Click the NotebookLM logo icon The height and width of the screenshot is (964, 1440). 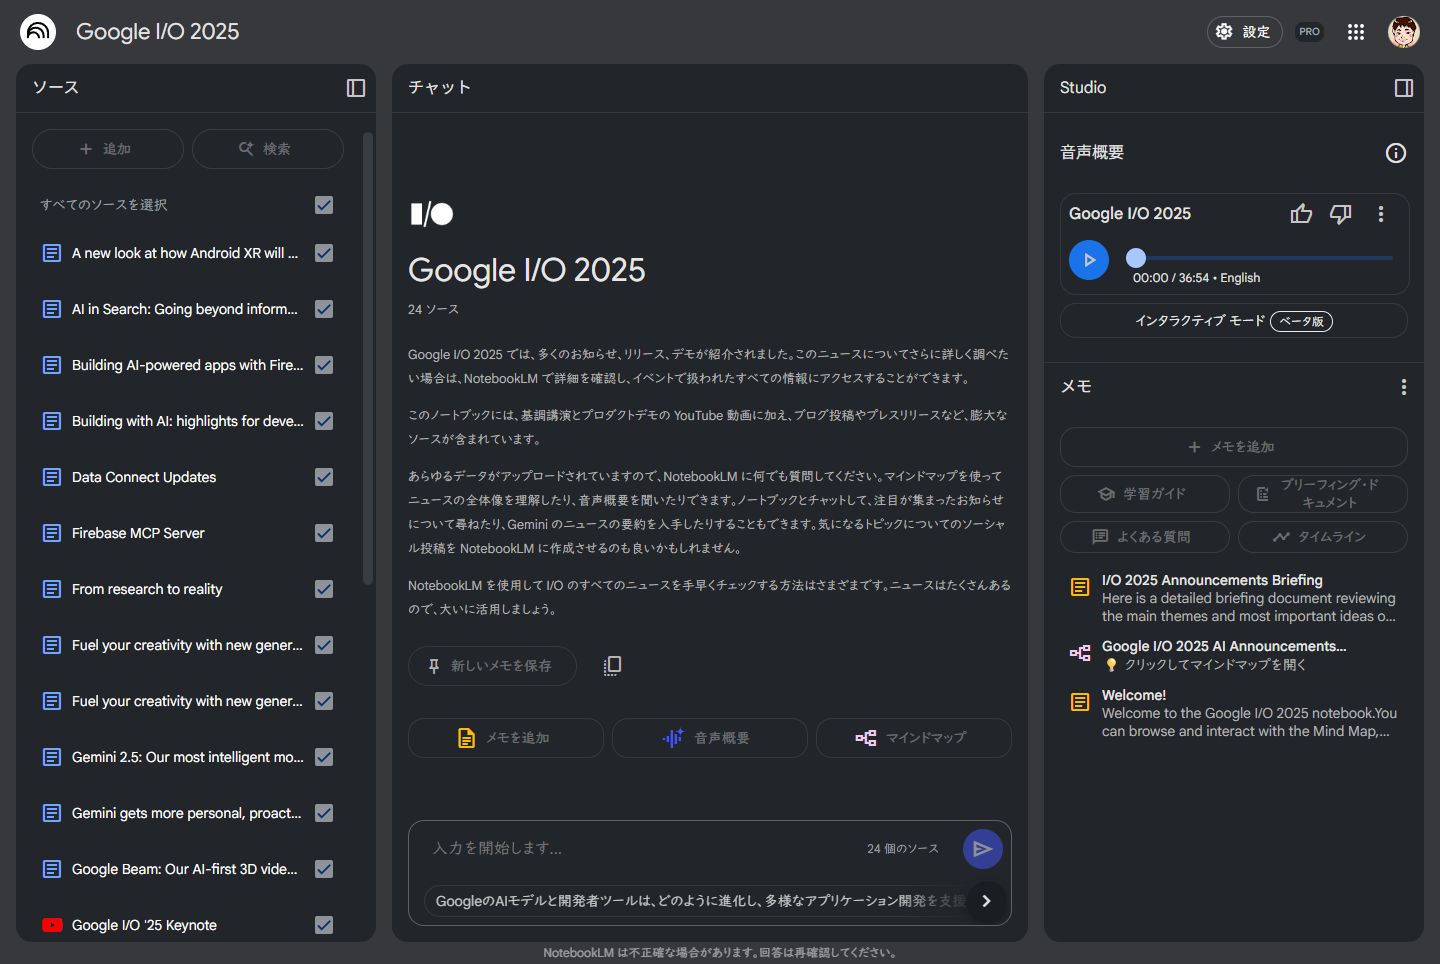click(x=38, y=32)
